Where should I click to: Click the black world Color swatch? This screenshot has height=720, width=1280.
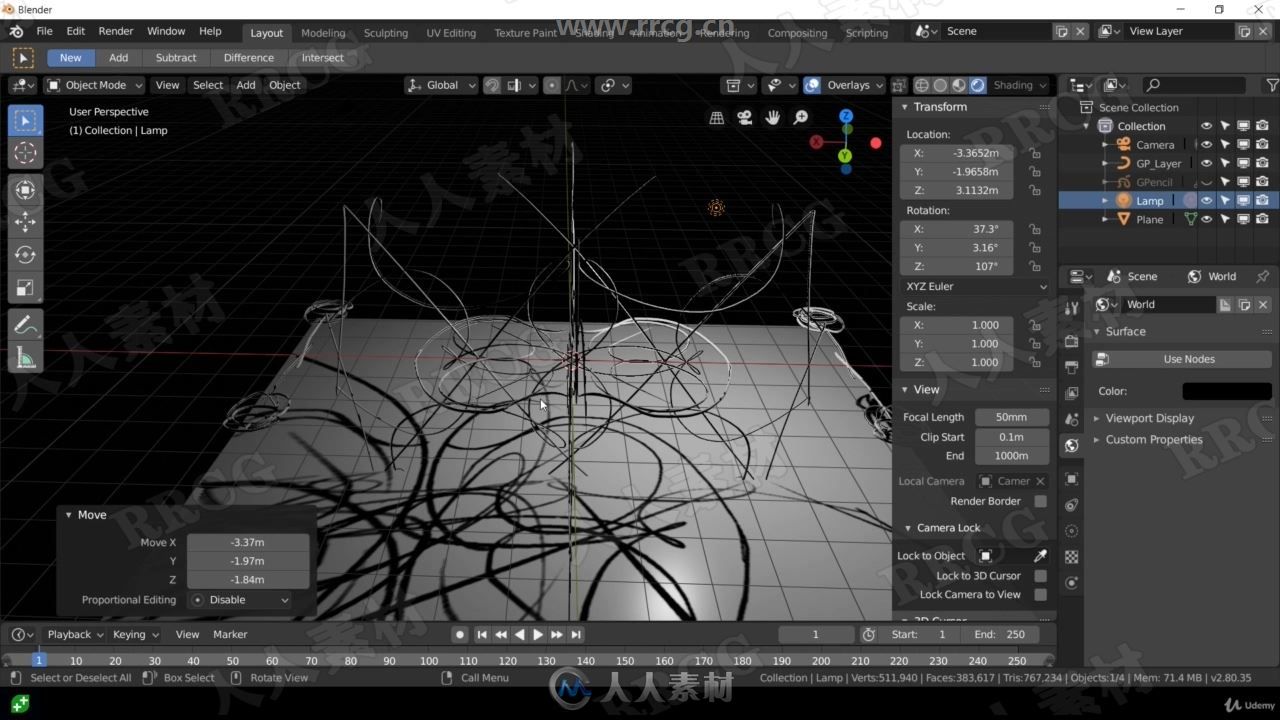tap(1227, 391)
